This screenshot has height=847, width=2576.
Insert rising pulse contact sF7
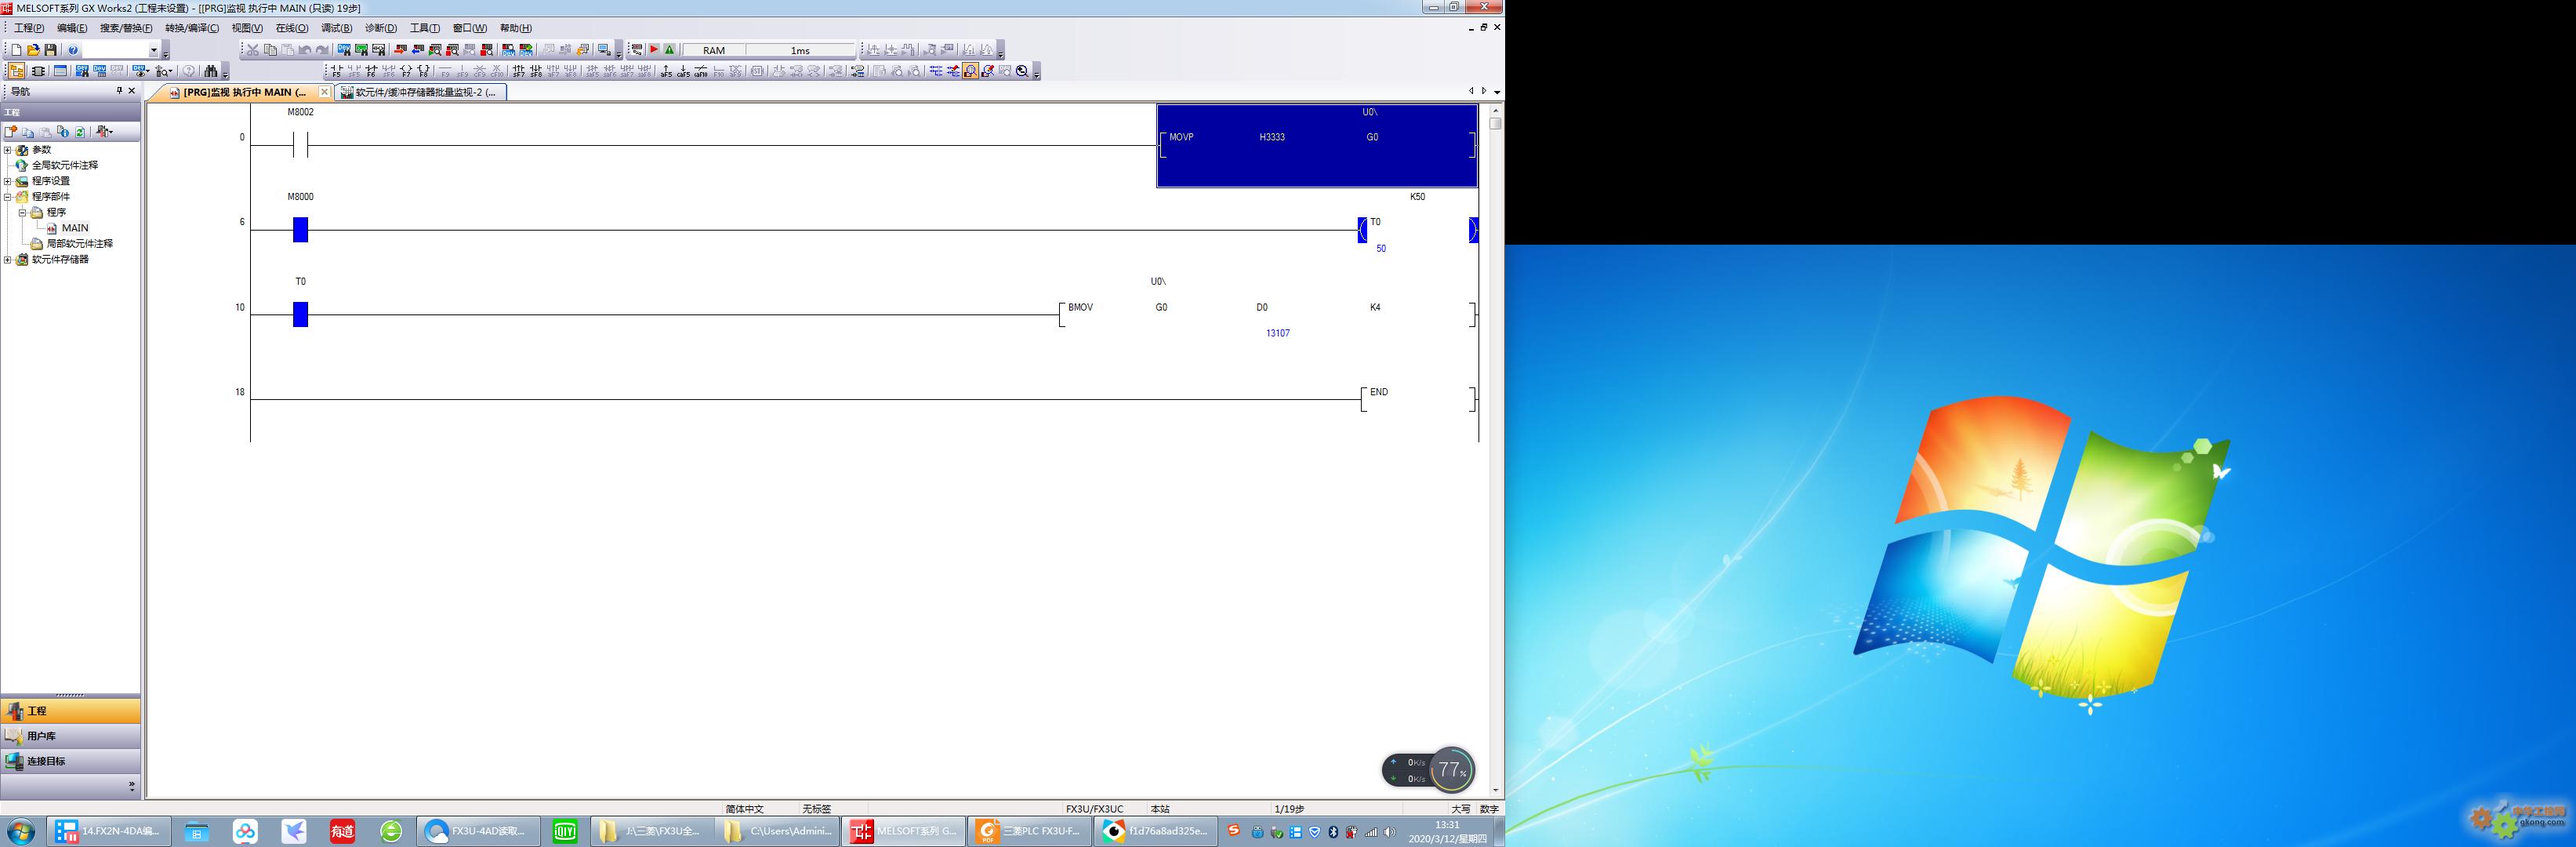pos(519,71)
